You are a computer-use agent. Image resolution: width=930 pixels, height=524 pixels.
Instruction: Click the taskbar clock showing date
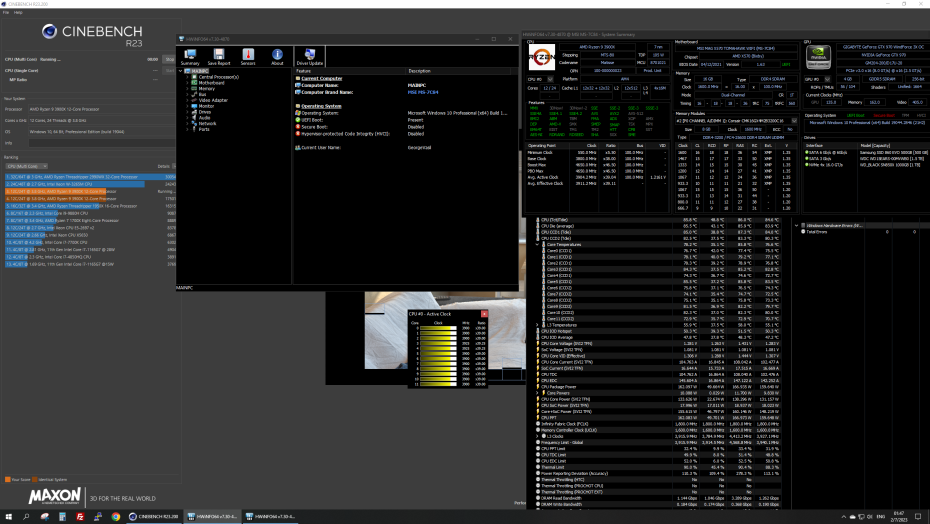(x=899, y=517)
